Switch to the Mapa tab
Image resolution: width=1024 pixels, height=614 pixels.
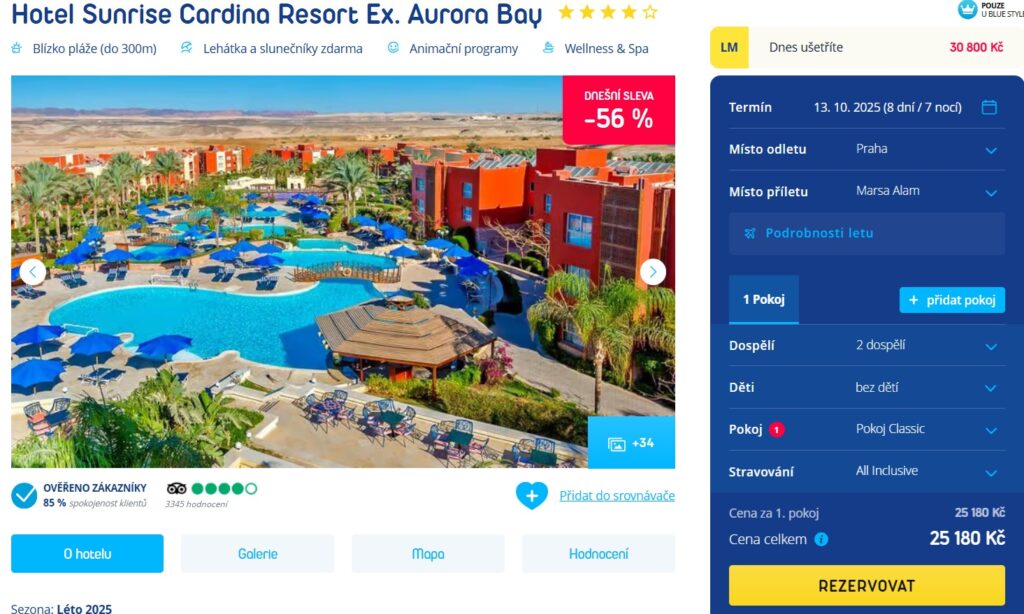(428, 554)
